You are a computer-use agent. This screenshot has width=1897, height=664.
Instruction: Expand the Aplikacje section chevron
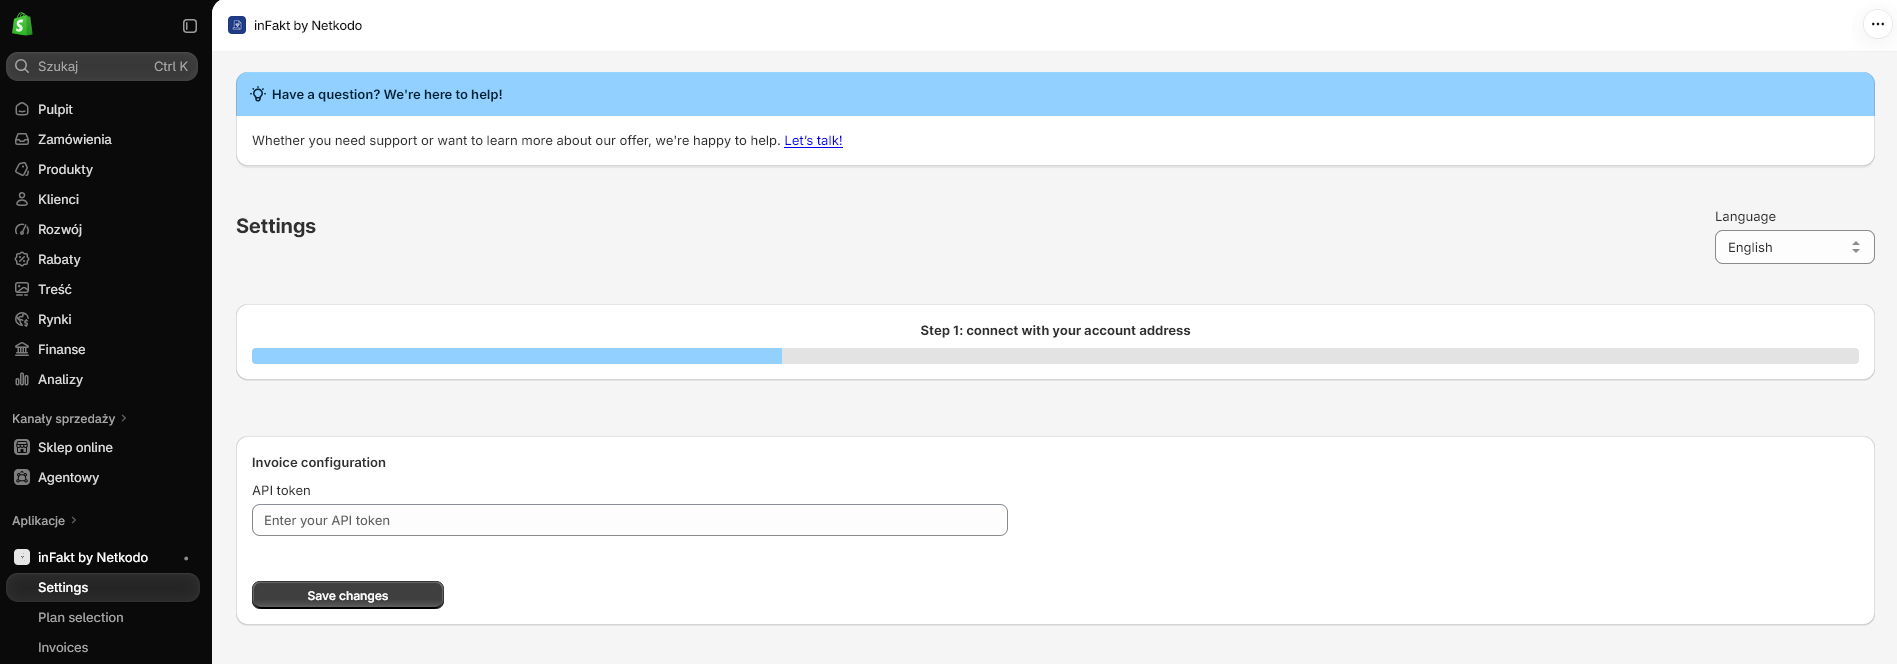74,520
